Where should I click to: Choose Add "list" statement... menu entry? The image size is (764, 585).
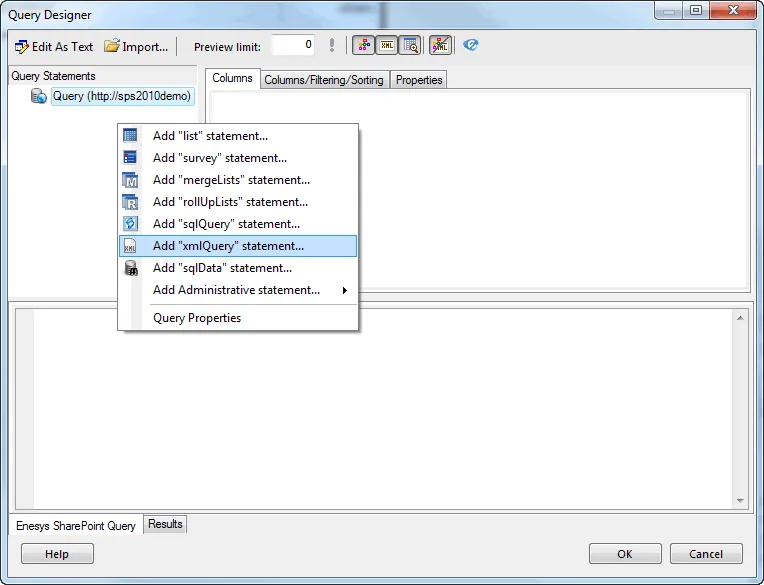[x=238, y=136]
